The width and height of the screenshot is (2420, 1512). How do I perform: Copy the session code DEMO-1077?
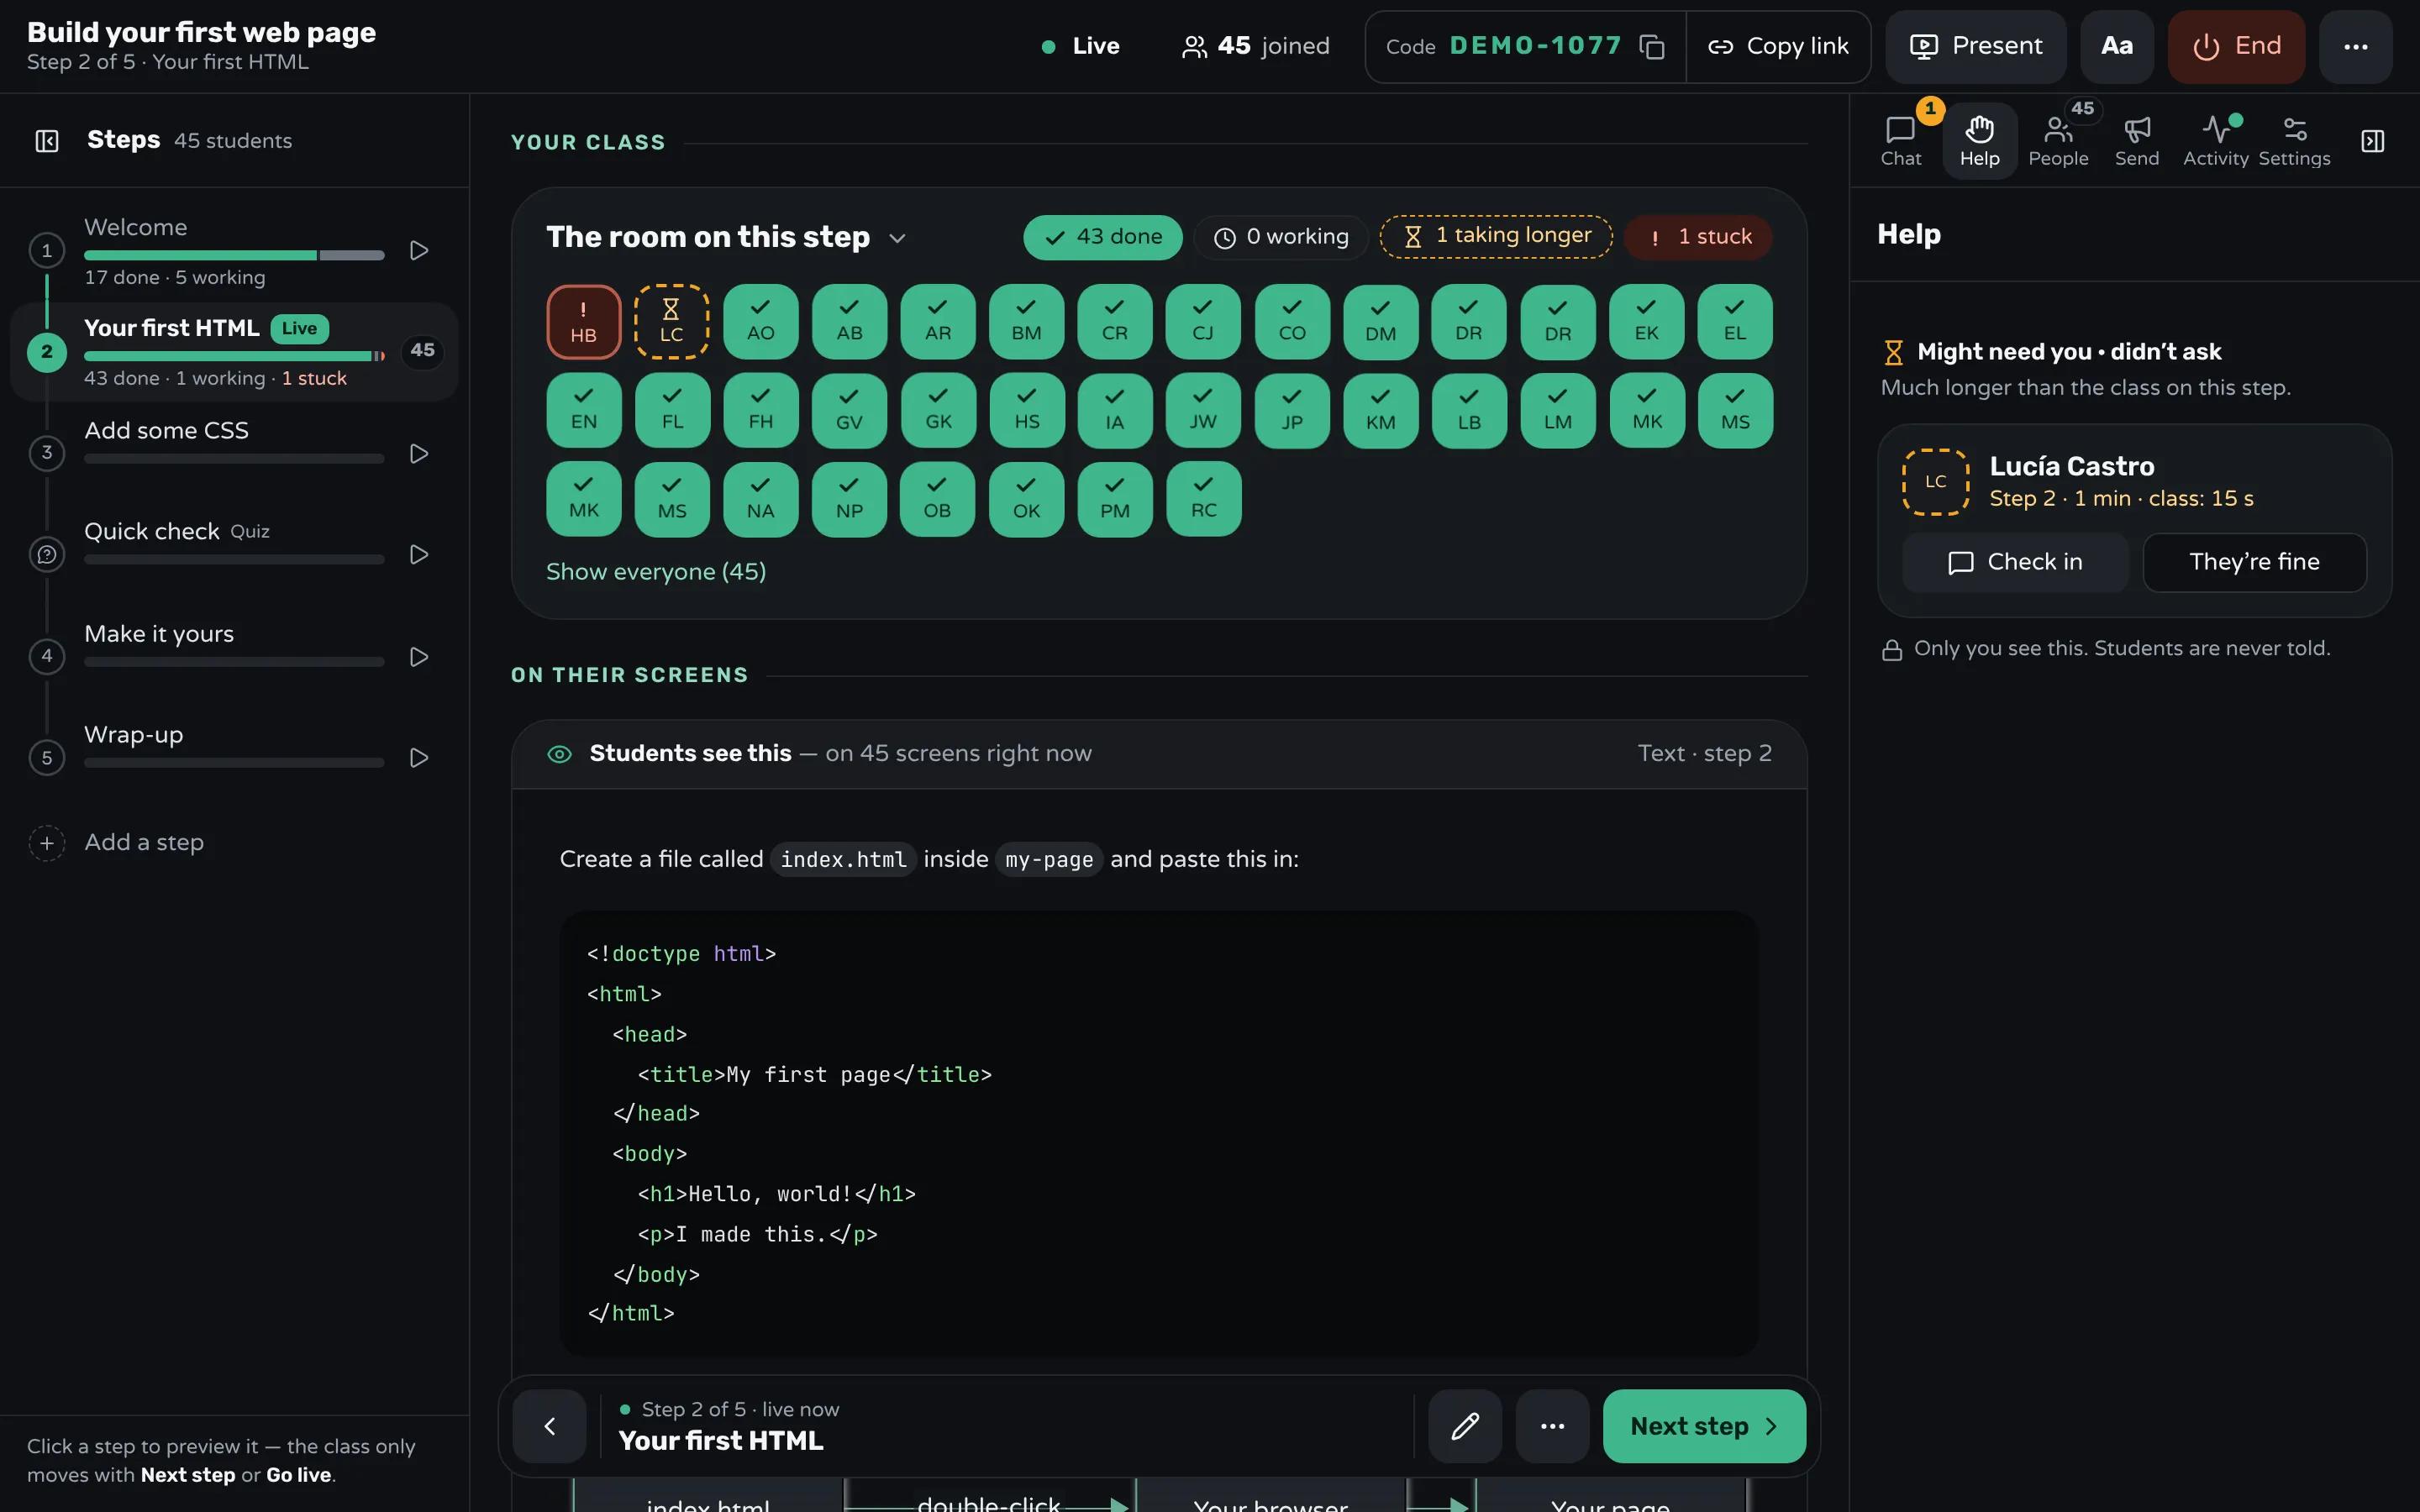point(1652,46)
